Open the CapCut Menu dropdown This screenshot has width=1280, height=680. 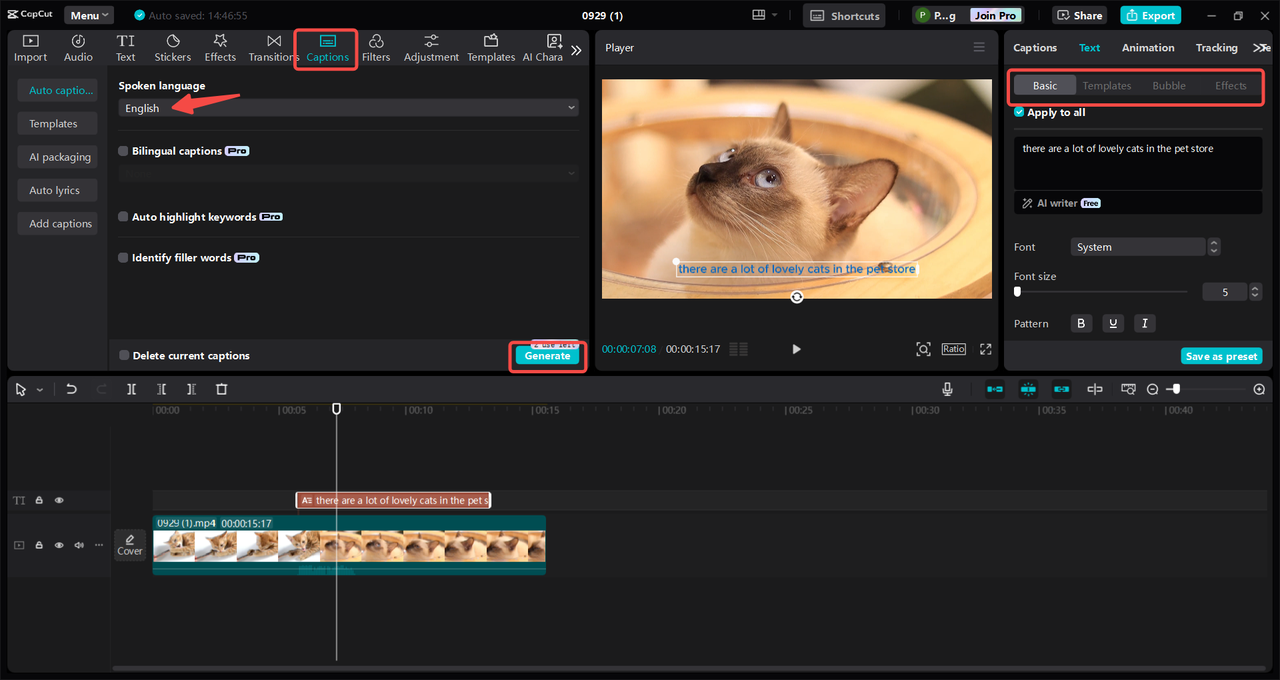[x=89, y=15]
